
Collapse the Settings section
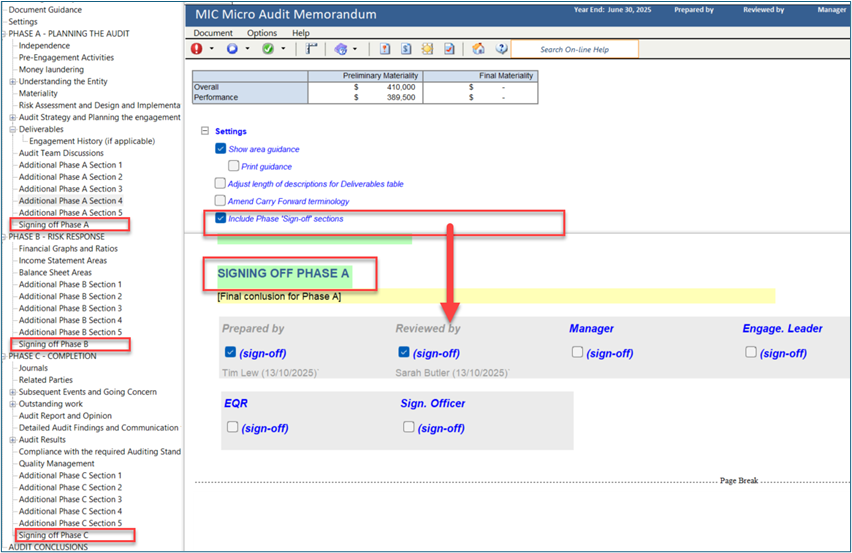205,131
